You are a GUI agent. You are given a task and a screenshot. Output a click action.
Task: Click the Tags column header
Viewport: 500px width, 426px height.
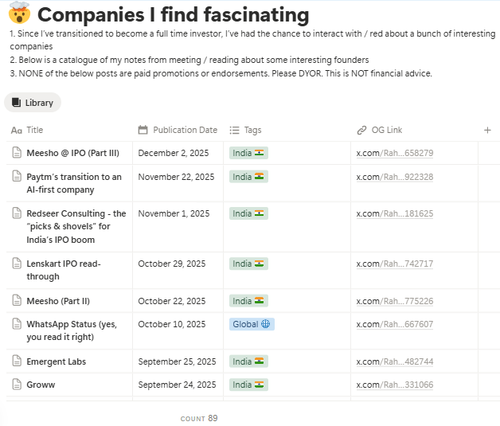(245, 130)
